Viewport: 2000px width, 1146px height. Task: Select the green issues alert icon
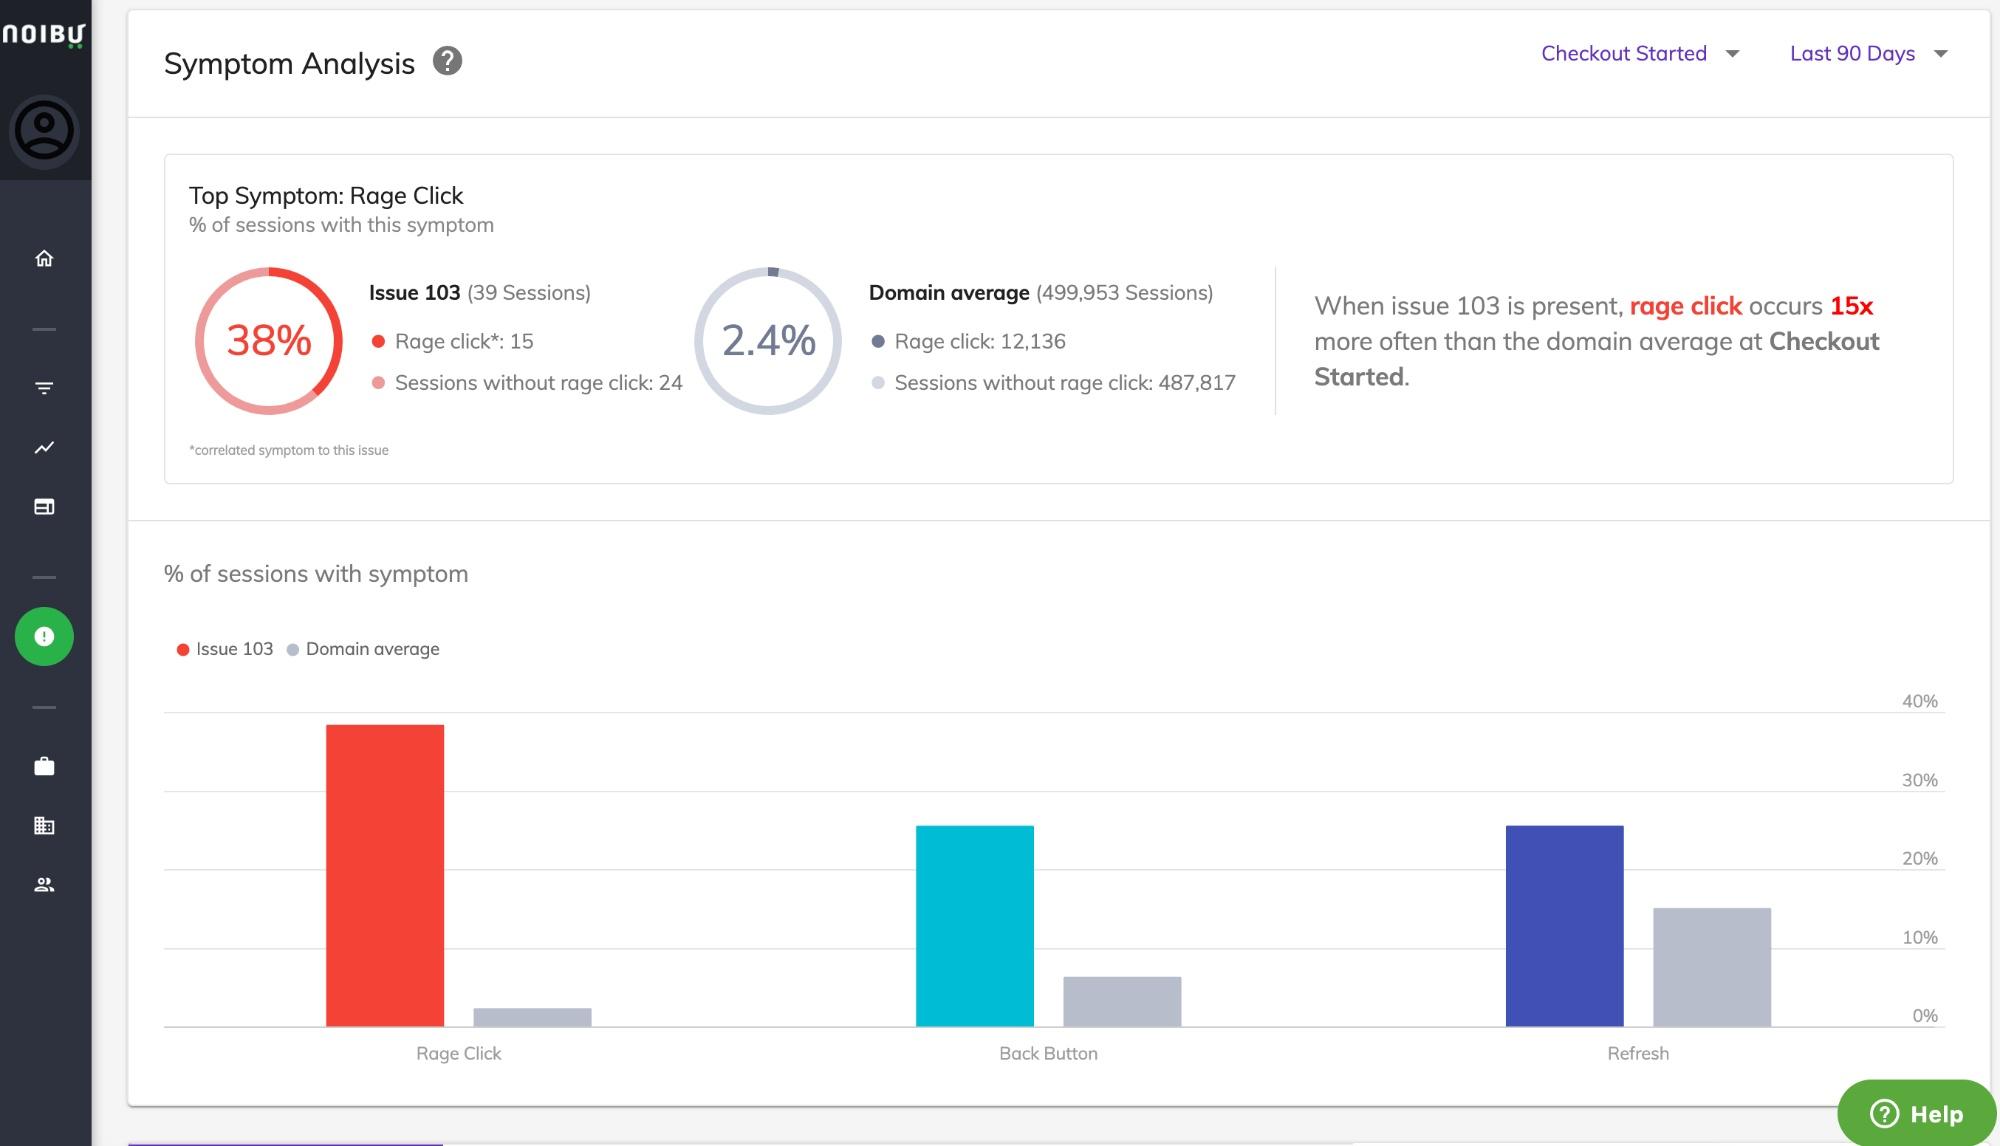click(44, 637)
